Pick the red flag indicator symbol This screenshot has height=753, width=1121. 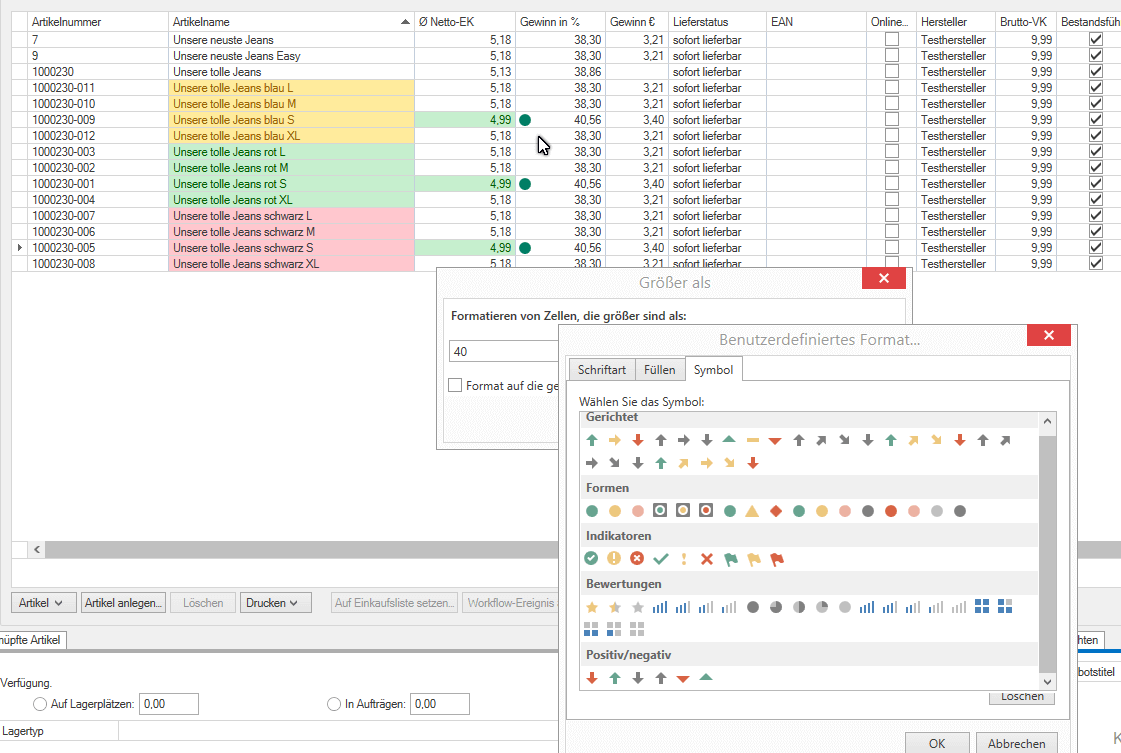776,558
